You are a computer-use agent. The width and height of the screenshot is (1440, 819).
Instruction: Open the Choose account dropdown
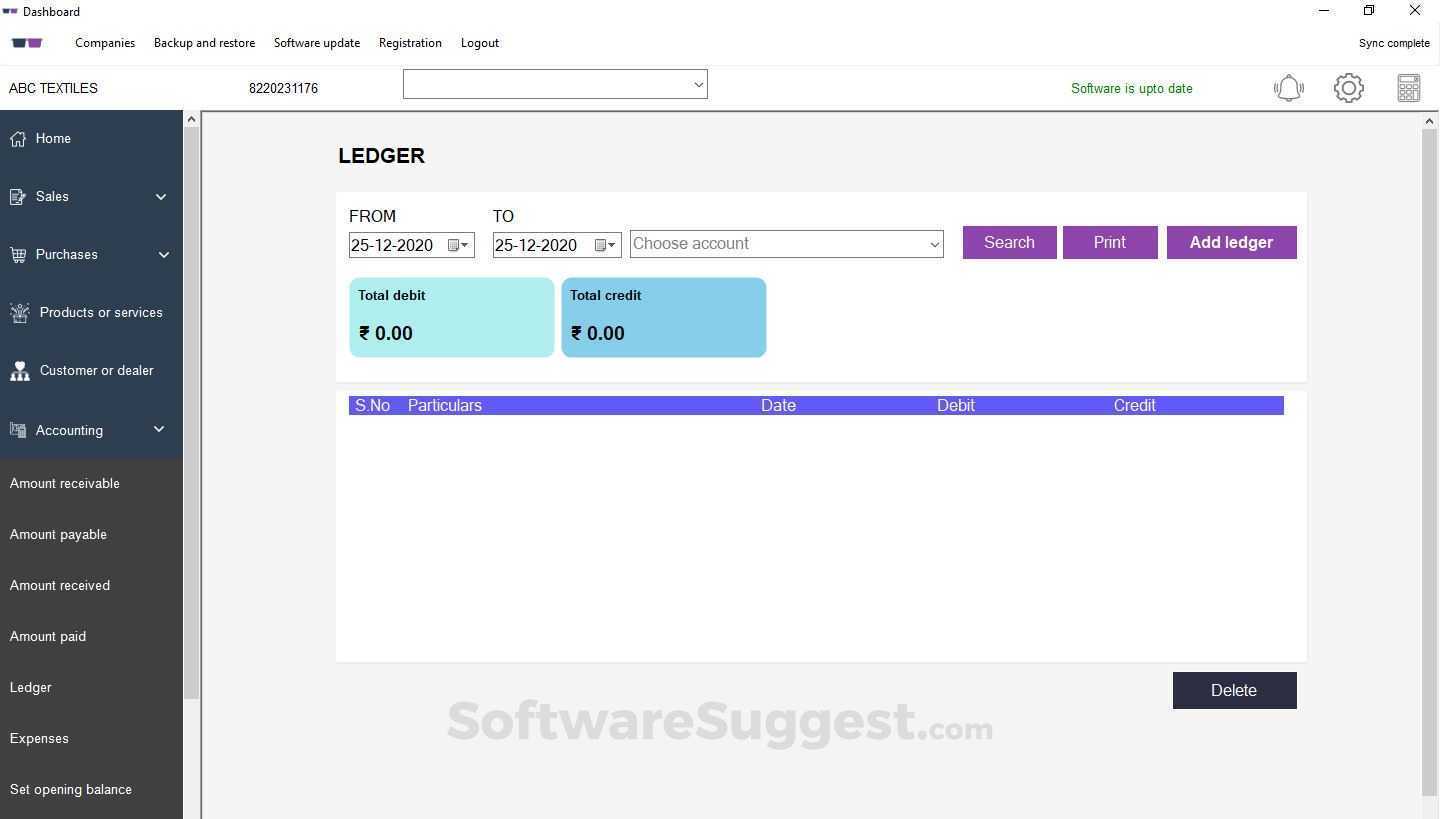785,243
